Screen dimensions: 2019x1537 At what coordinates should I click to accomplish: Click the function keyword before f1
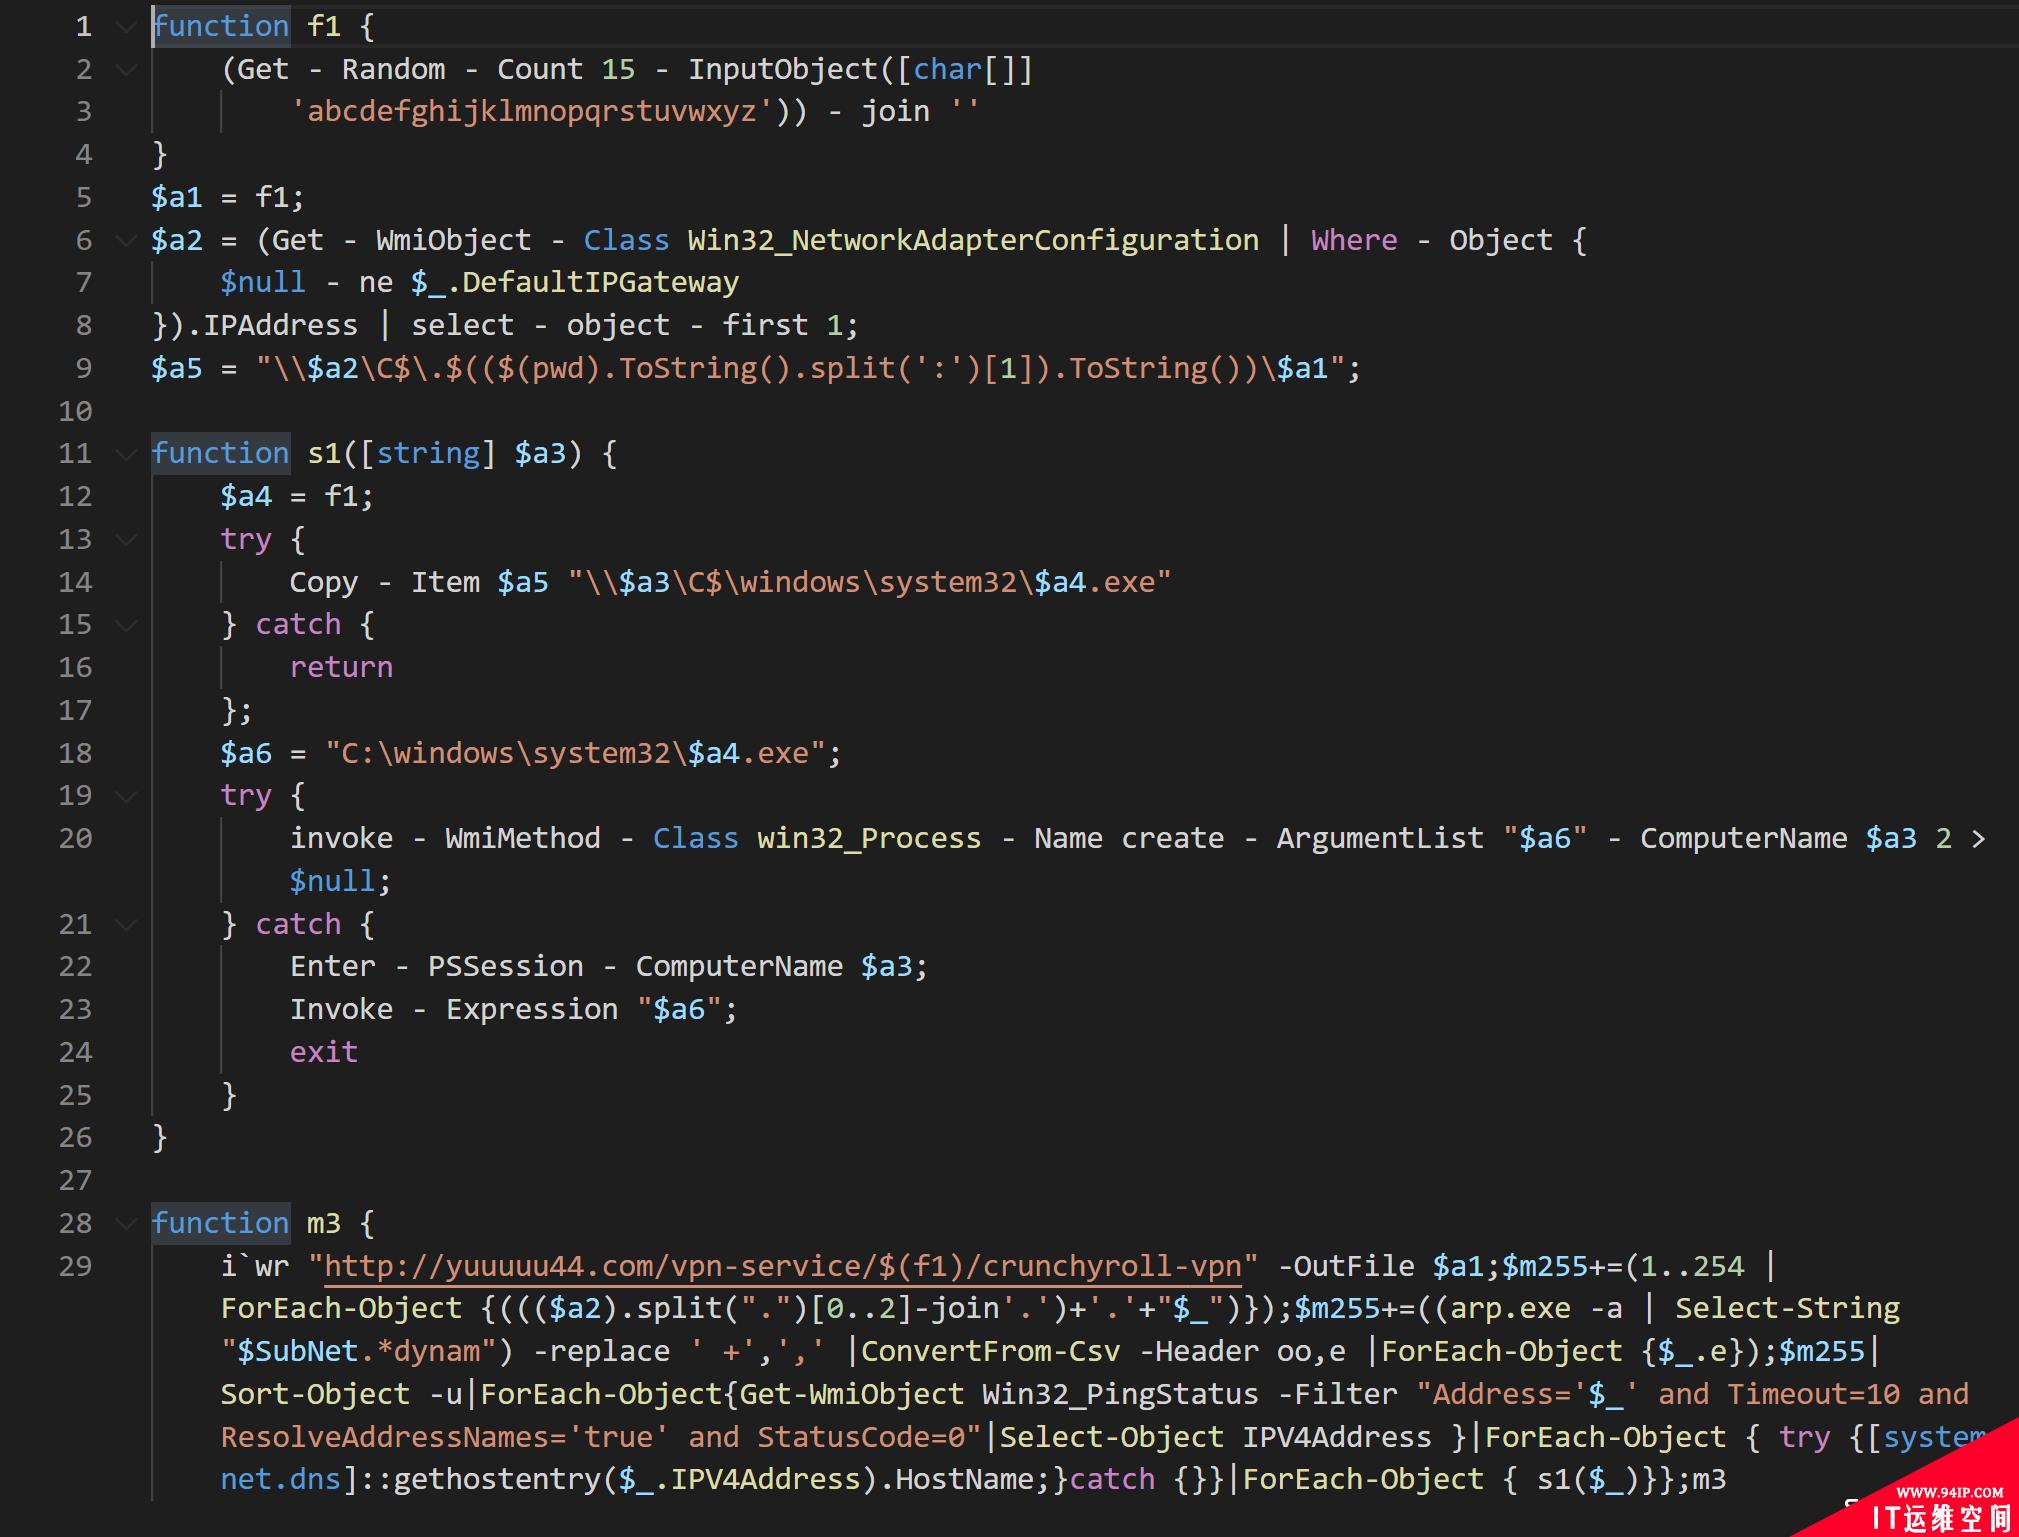220,27
